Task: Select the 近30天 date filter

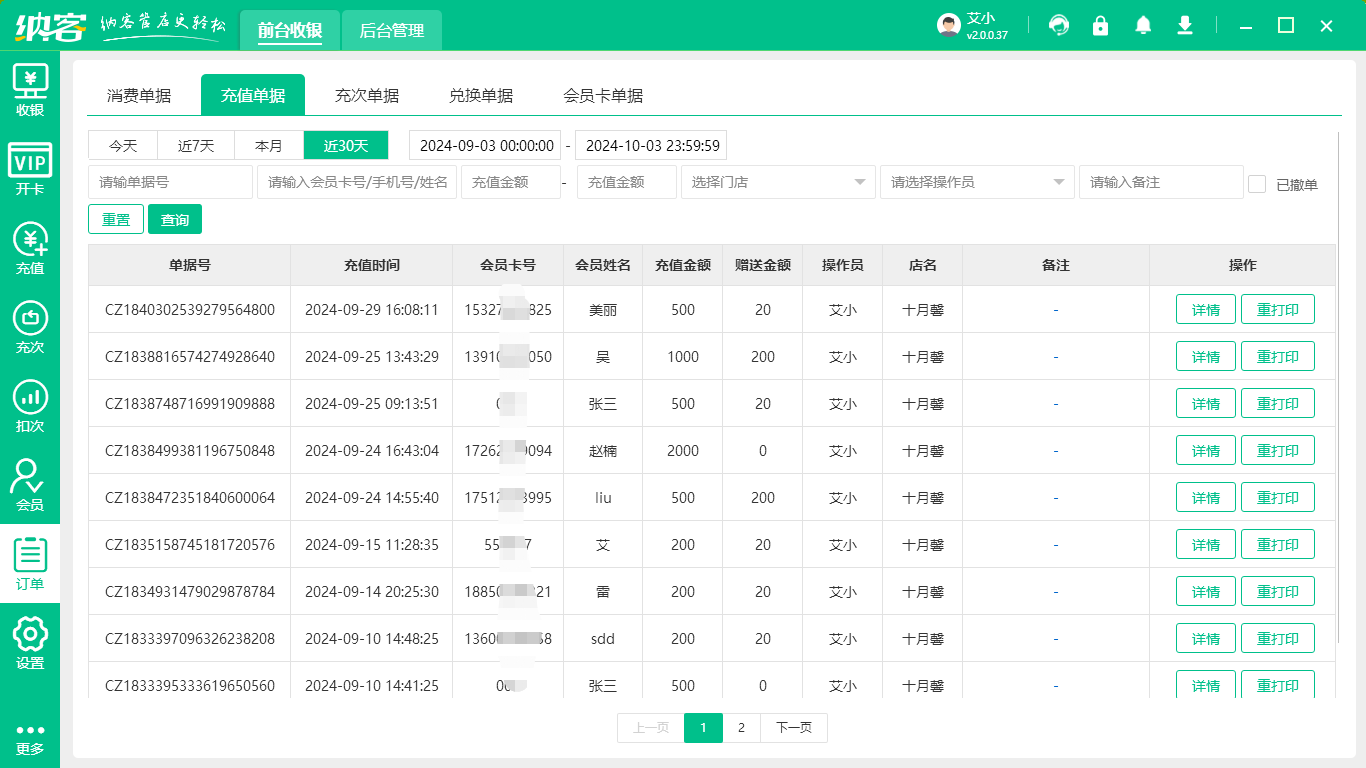Action: pyautogui.click(x=346, y=145)
